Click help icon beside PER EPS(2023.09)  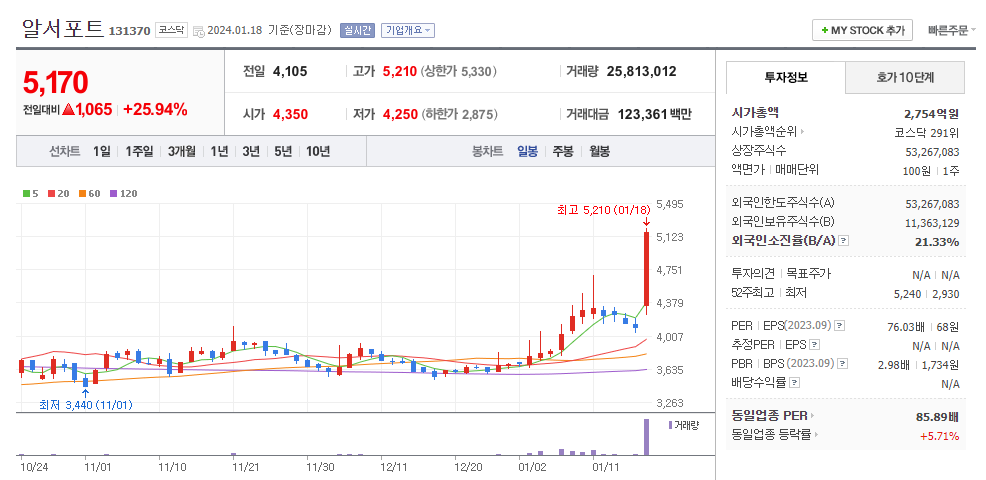[x=839, y=326]
